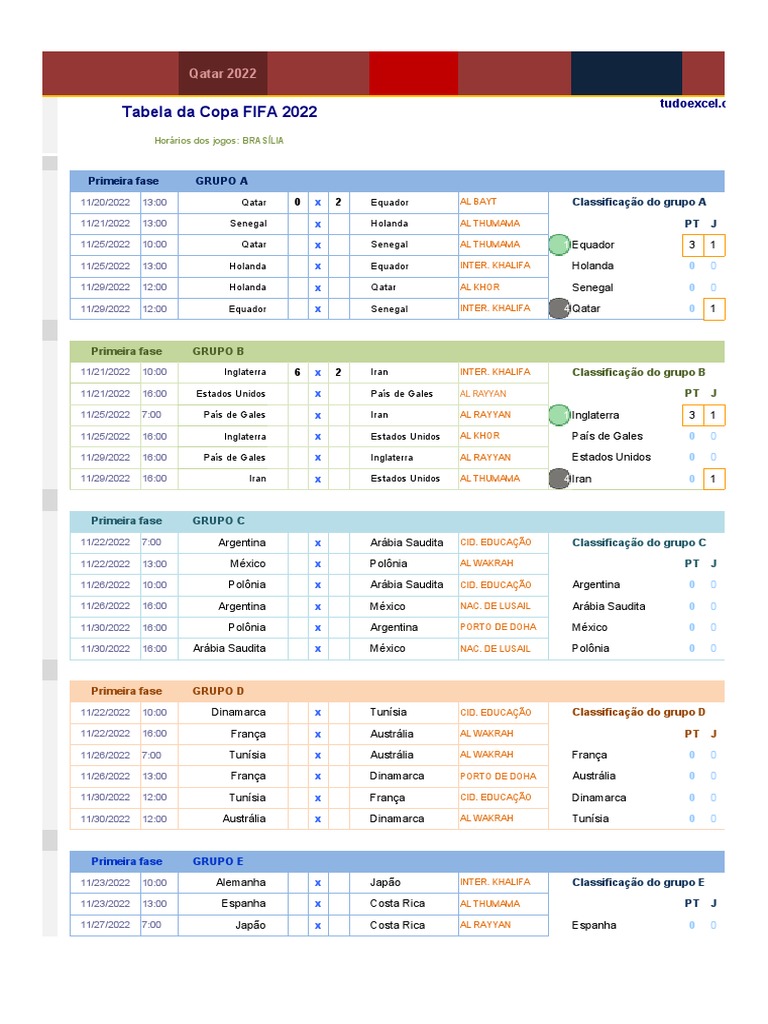Select the 'Qatar 2022' banner label

pos(223,74)
